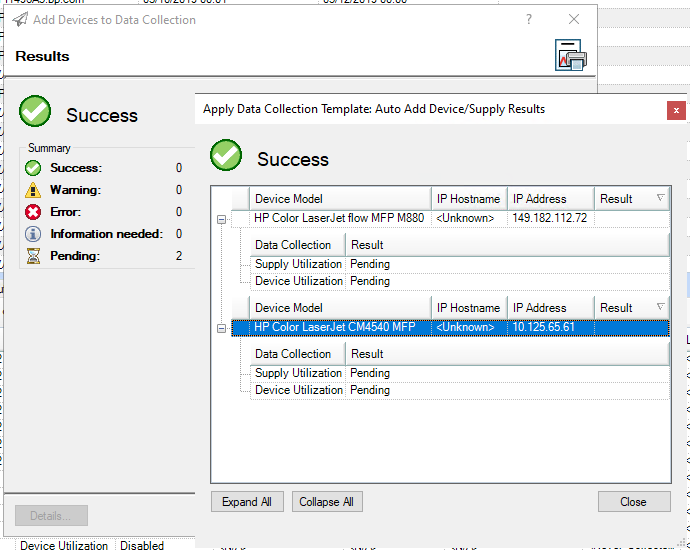690x551 pixels.
Task: Click IP Hostname header in first table
Action: [x=469, y=199]
